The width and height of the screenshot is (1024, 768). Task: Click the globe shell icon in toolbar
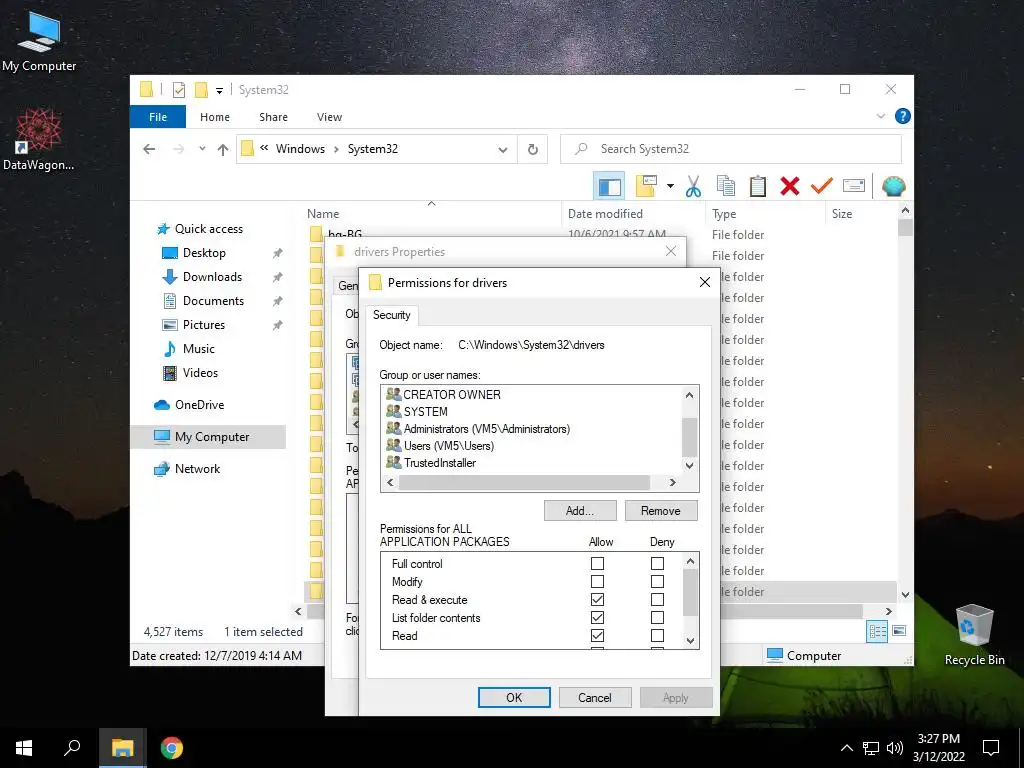893,186
